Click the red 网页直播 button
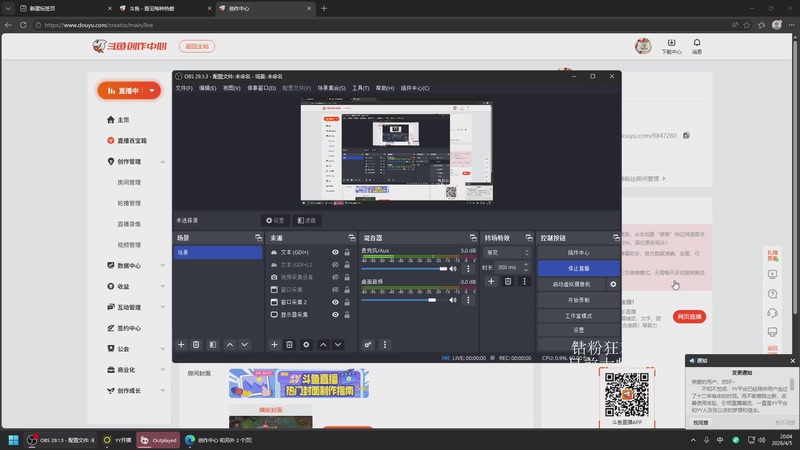 689,317
